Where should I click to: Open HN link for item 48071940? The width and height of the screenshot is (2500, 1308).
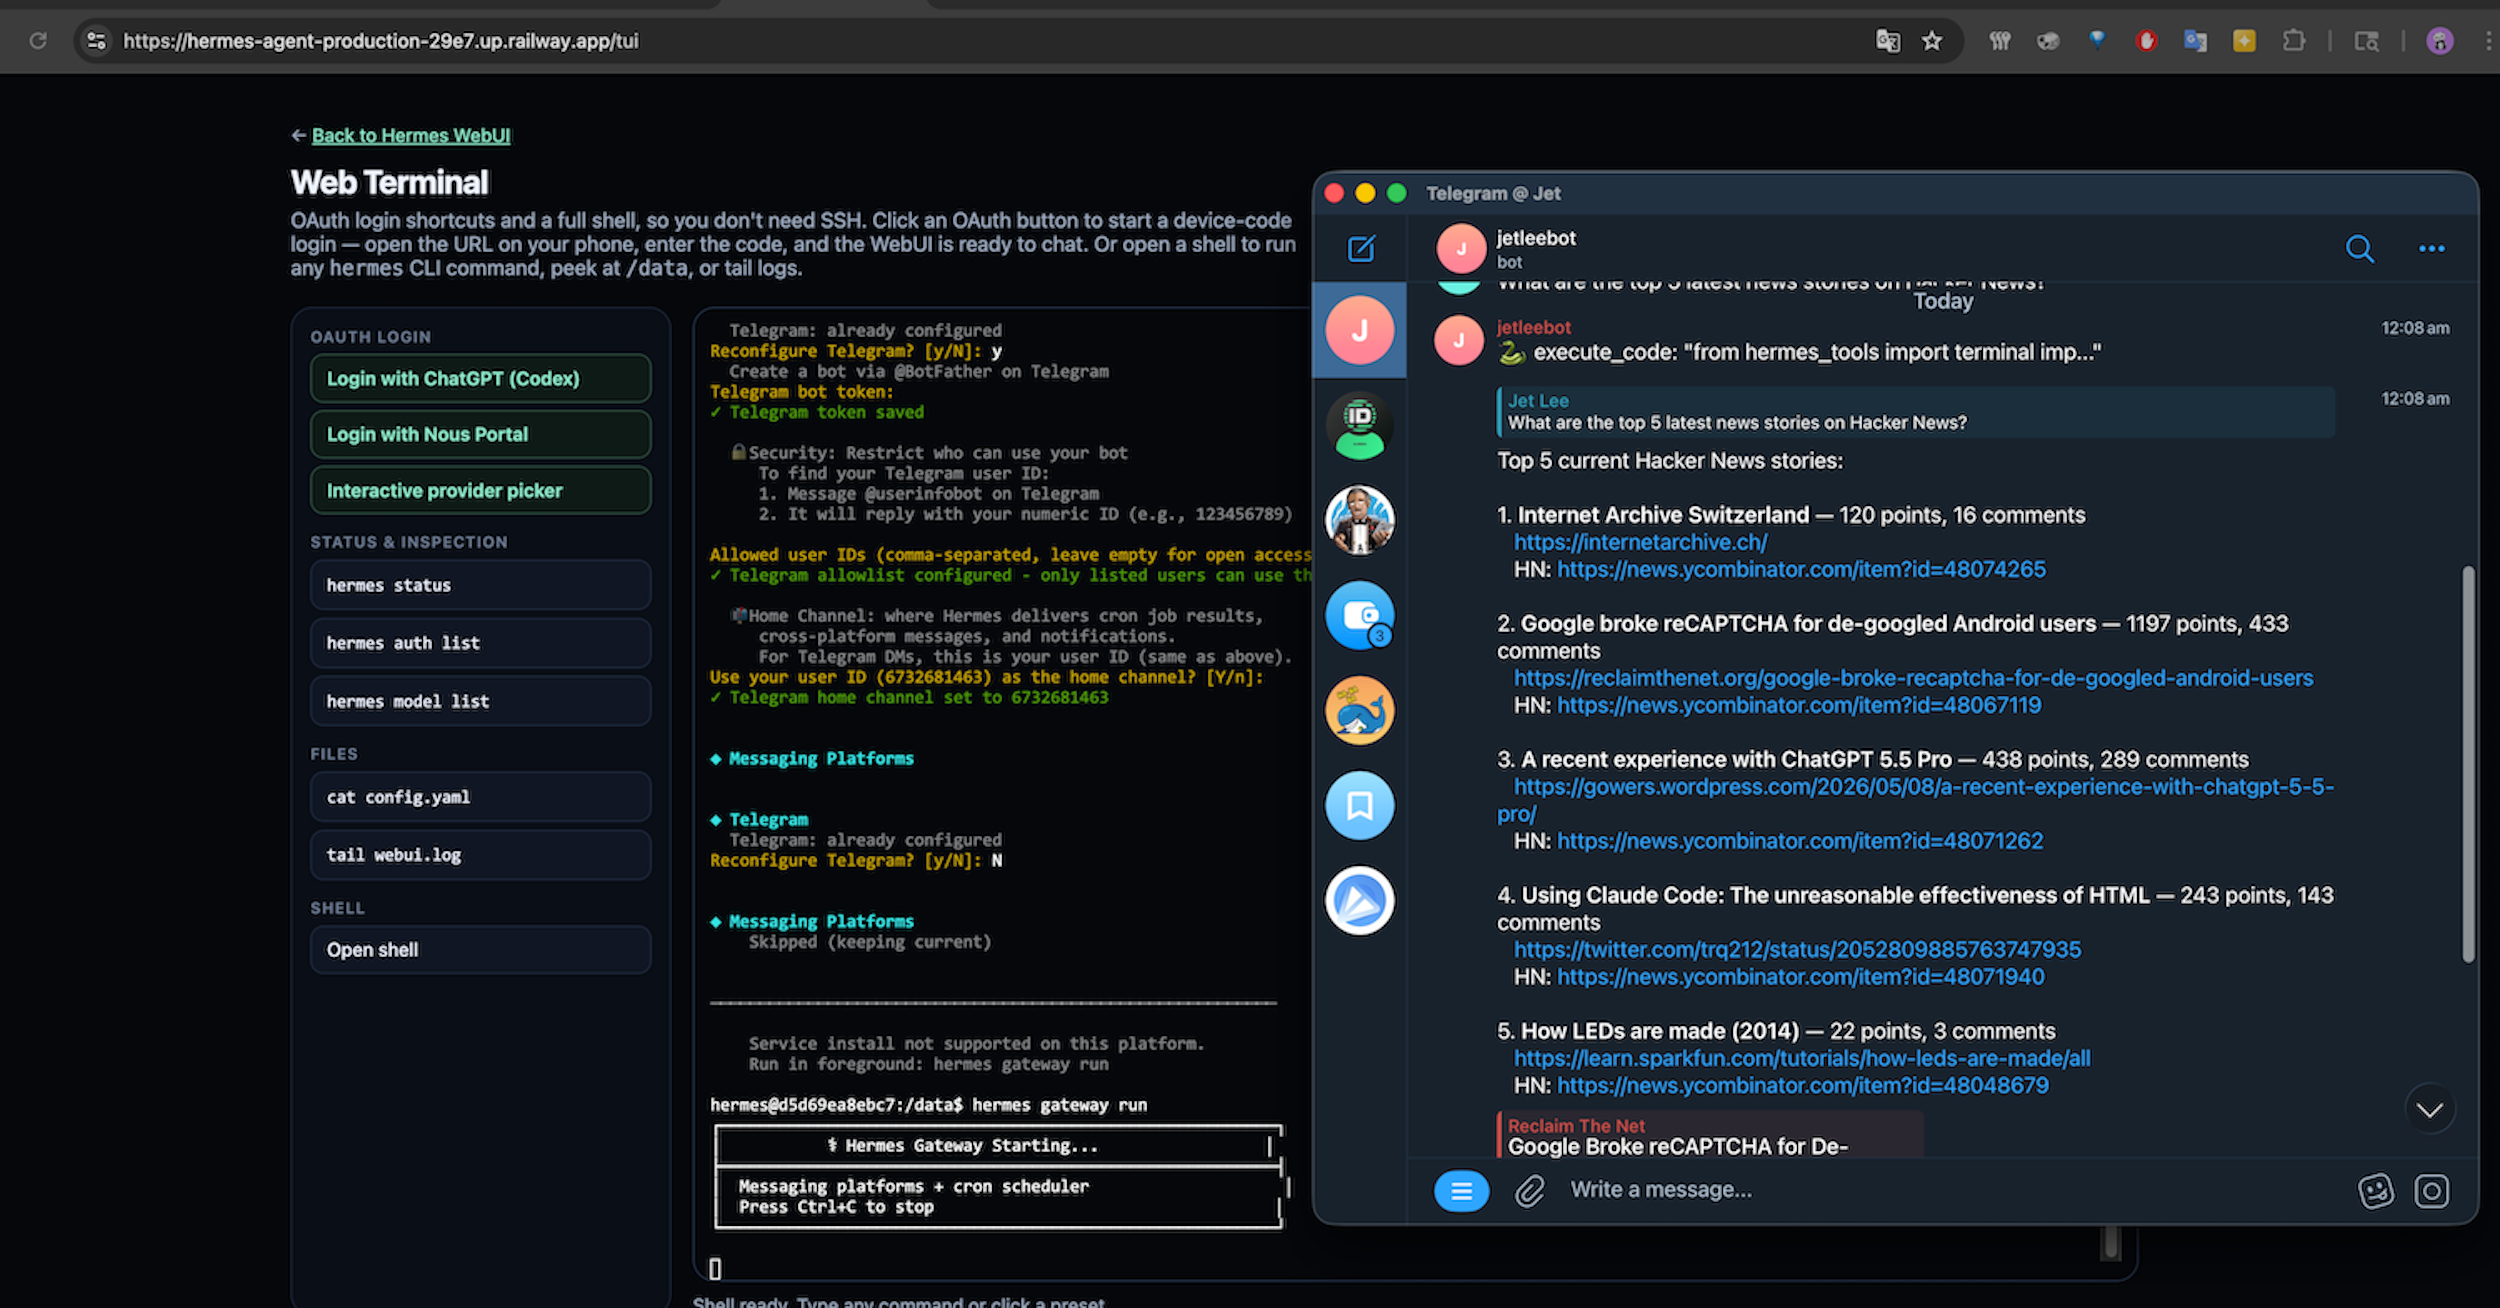(1801, 977)
